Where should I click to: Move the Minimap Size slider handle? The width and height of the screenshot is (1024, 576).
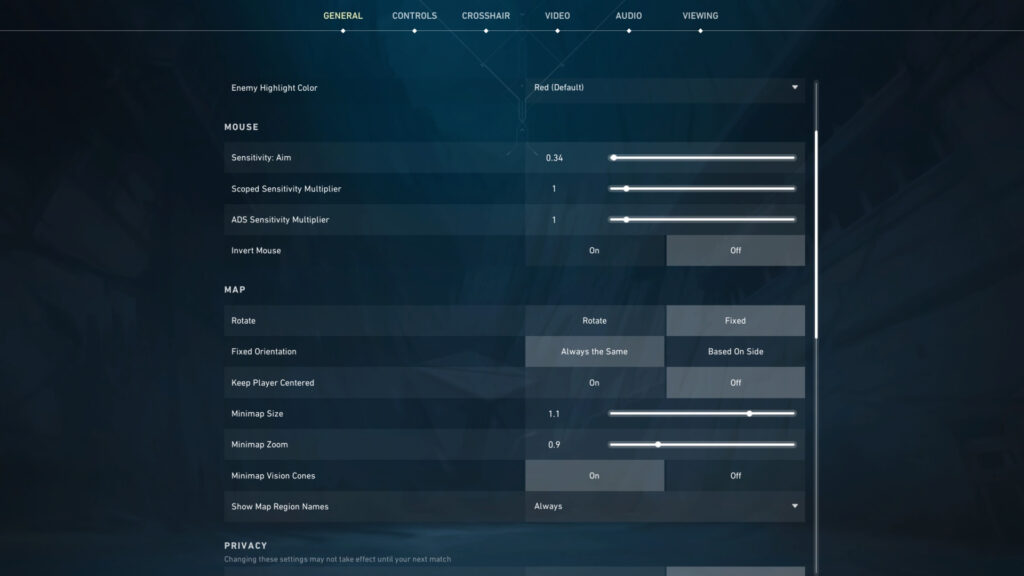748,411
